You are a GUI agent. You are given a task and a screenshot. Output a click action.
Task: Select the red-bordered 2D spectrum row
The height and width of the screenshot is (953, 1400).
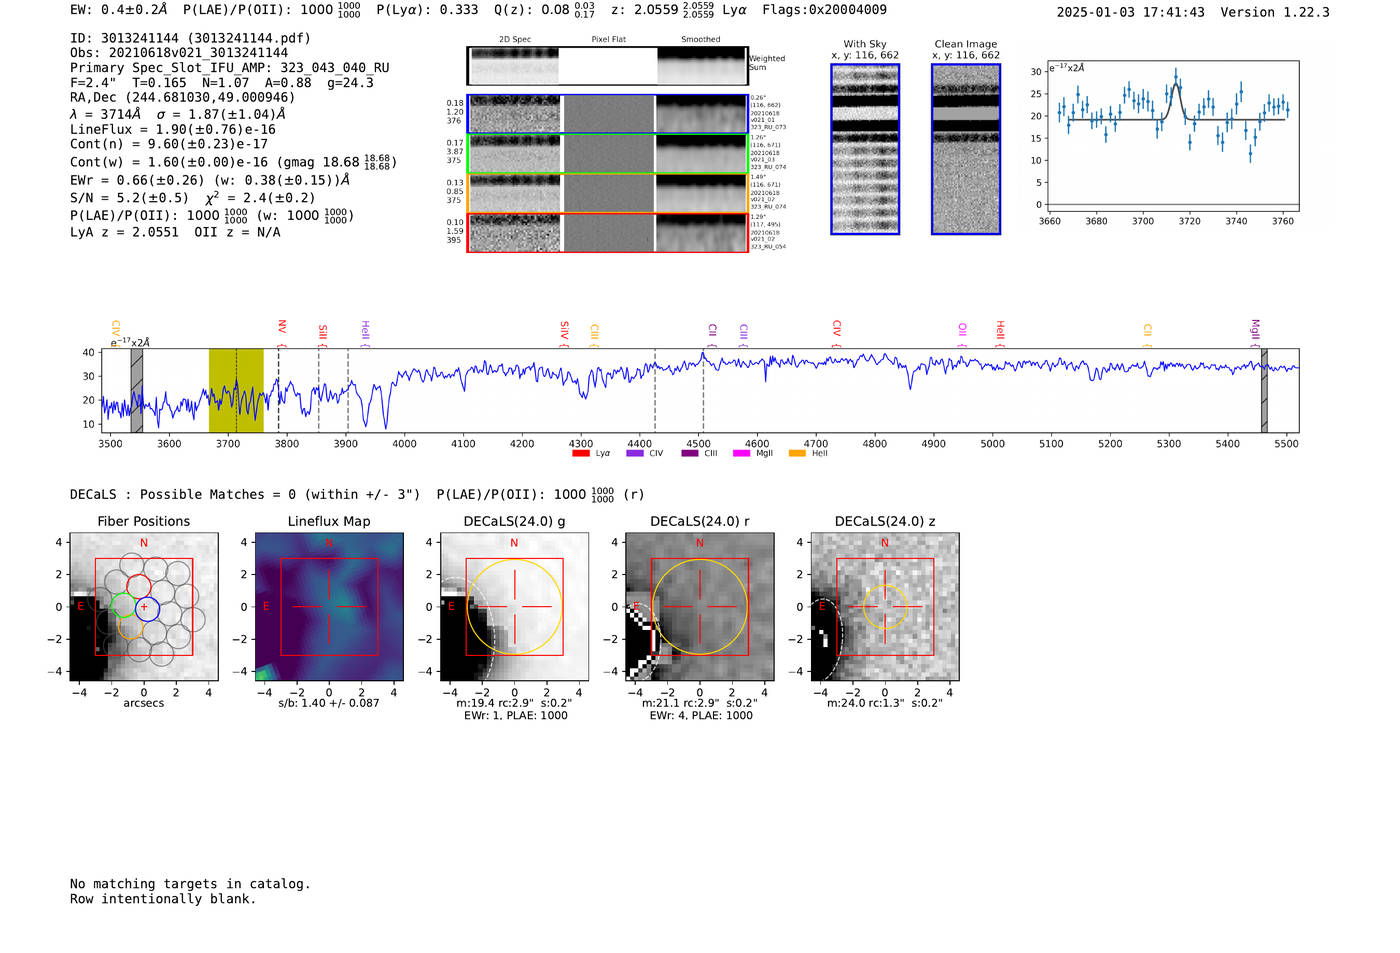pyautogui.click(x=608, y=233)
